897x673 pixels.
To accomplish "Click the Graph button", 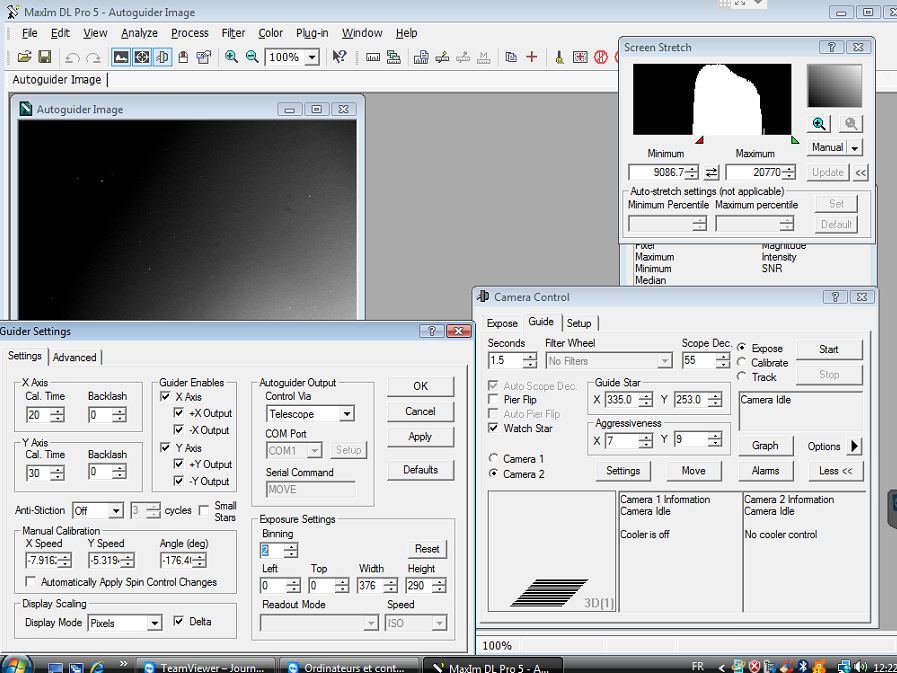I will [x=765, y=446].
